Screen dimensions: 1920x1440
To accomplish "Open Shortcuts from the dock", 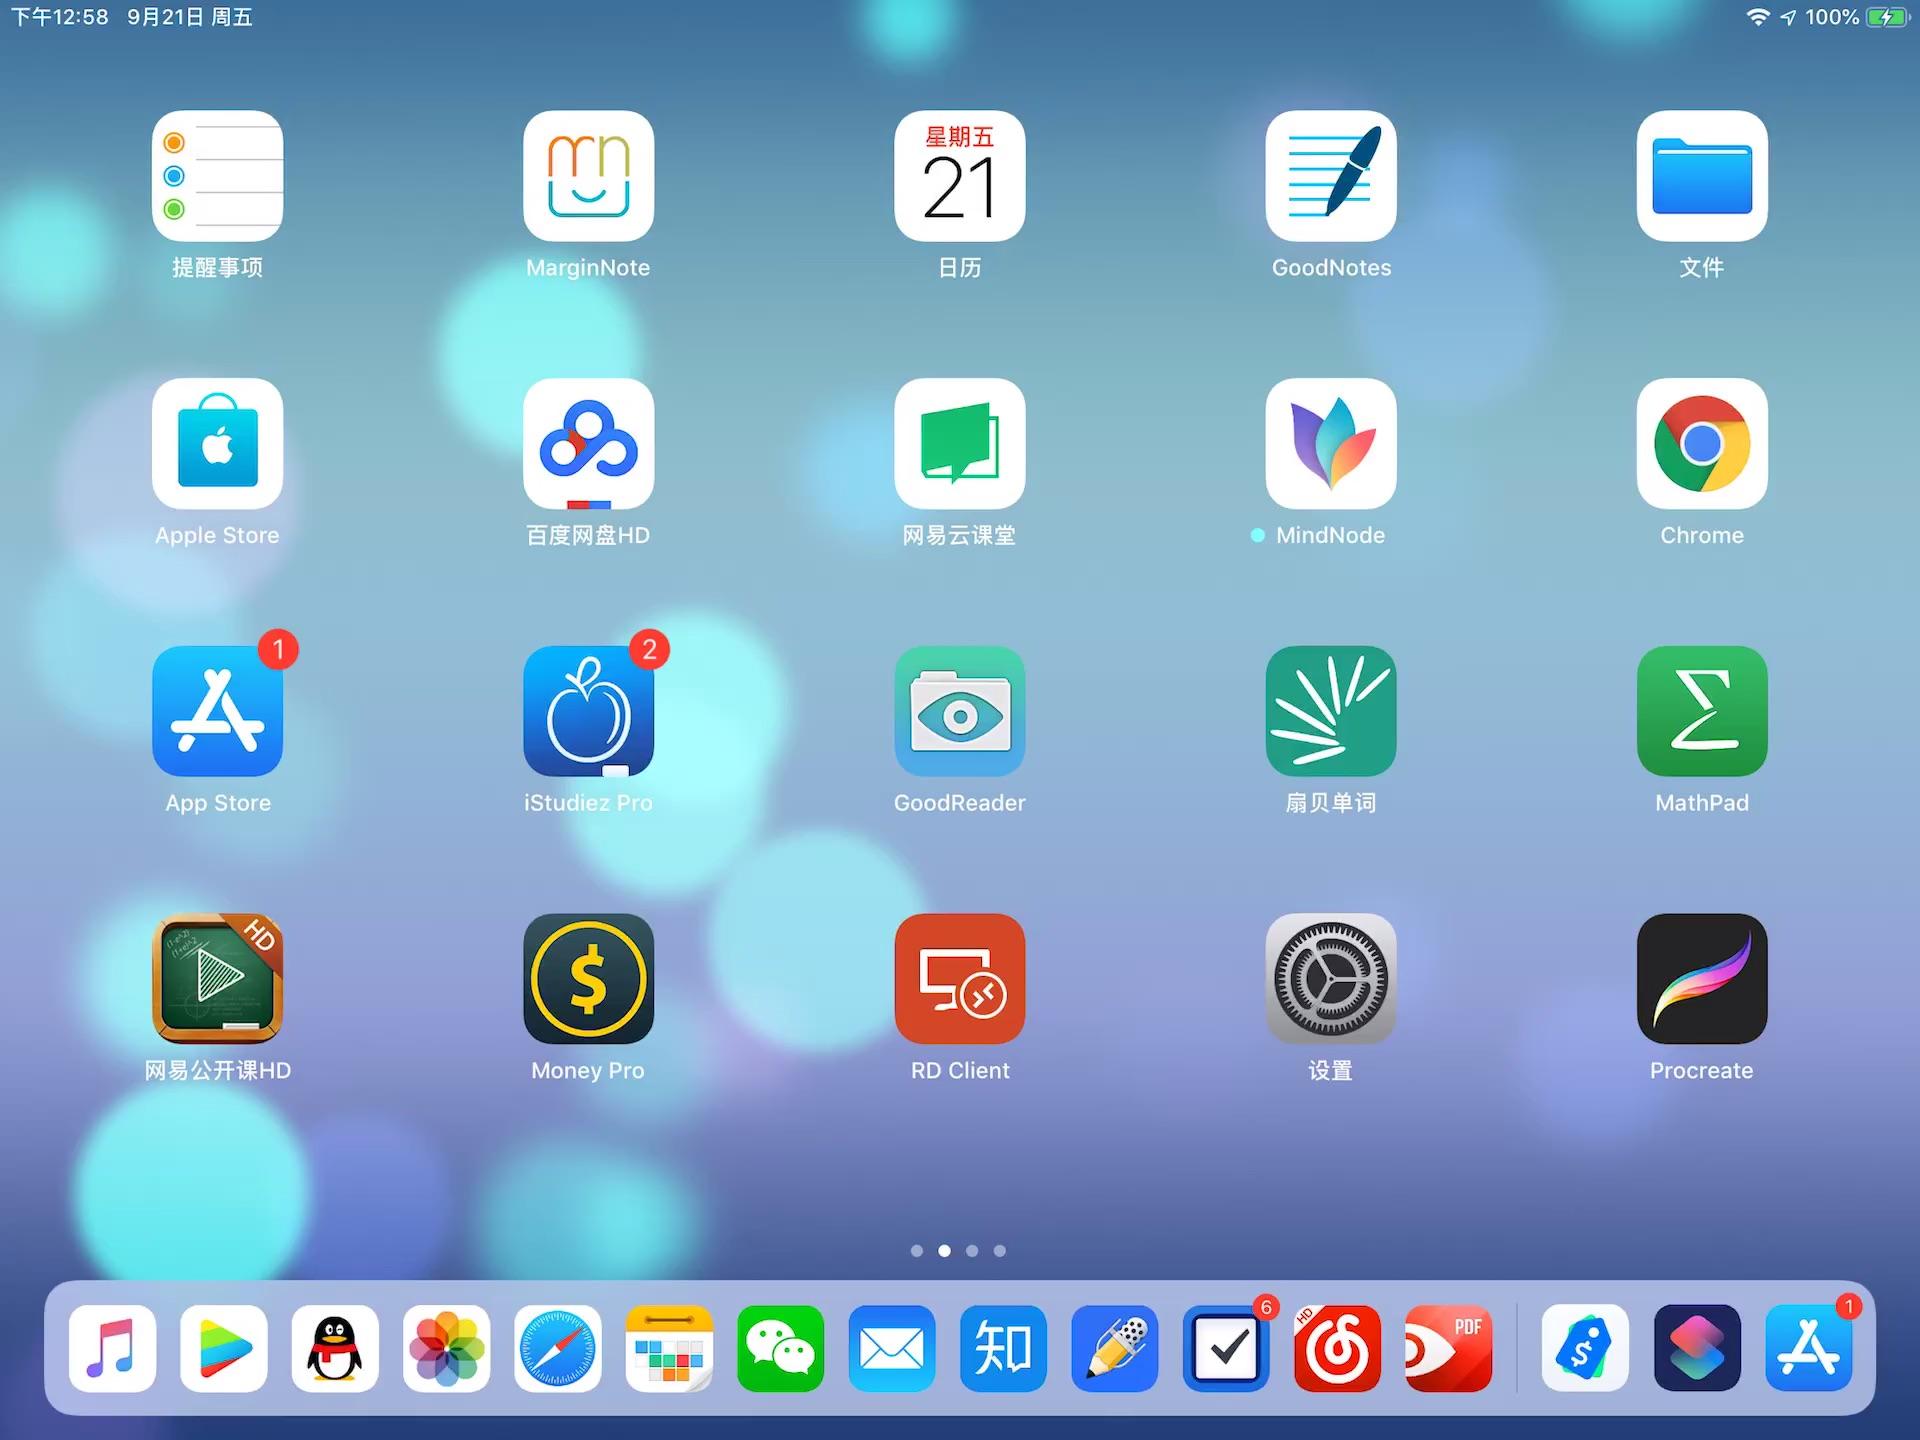I will pyautogui.click(x=1697, y=1349).
